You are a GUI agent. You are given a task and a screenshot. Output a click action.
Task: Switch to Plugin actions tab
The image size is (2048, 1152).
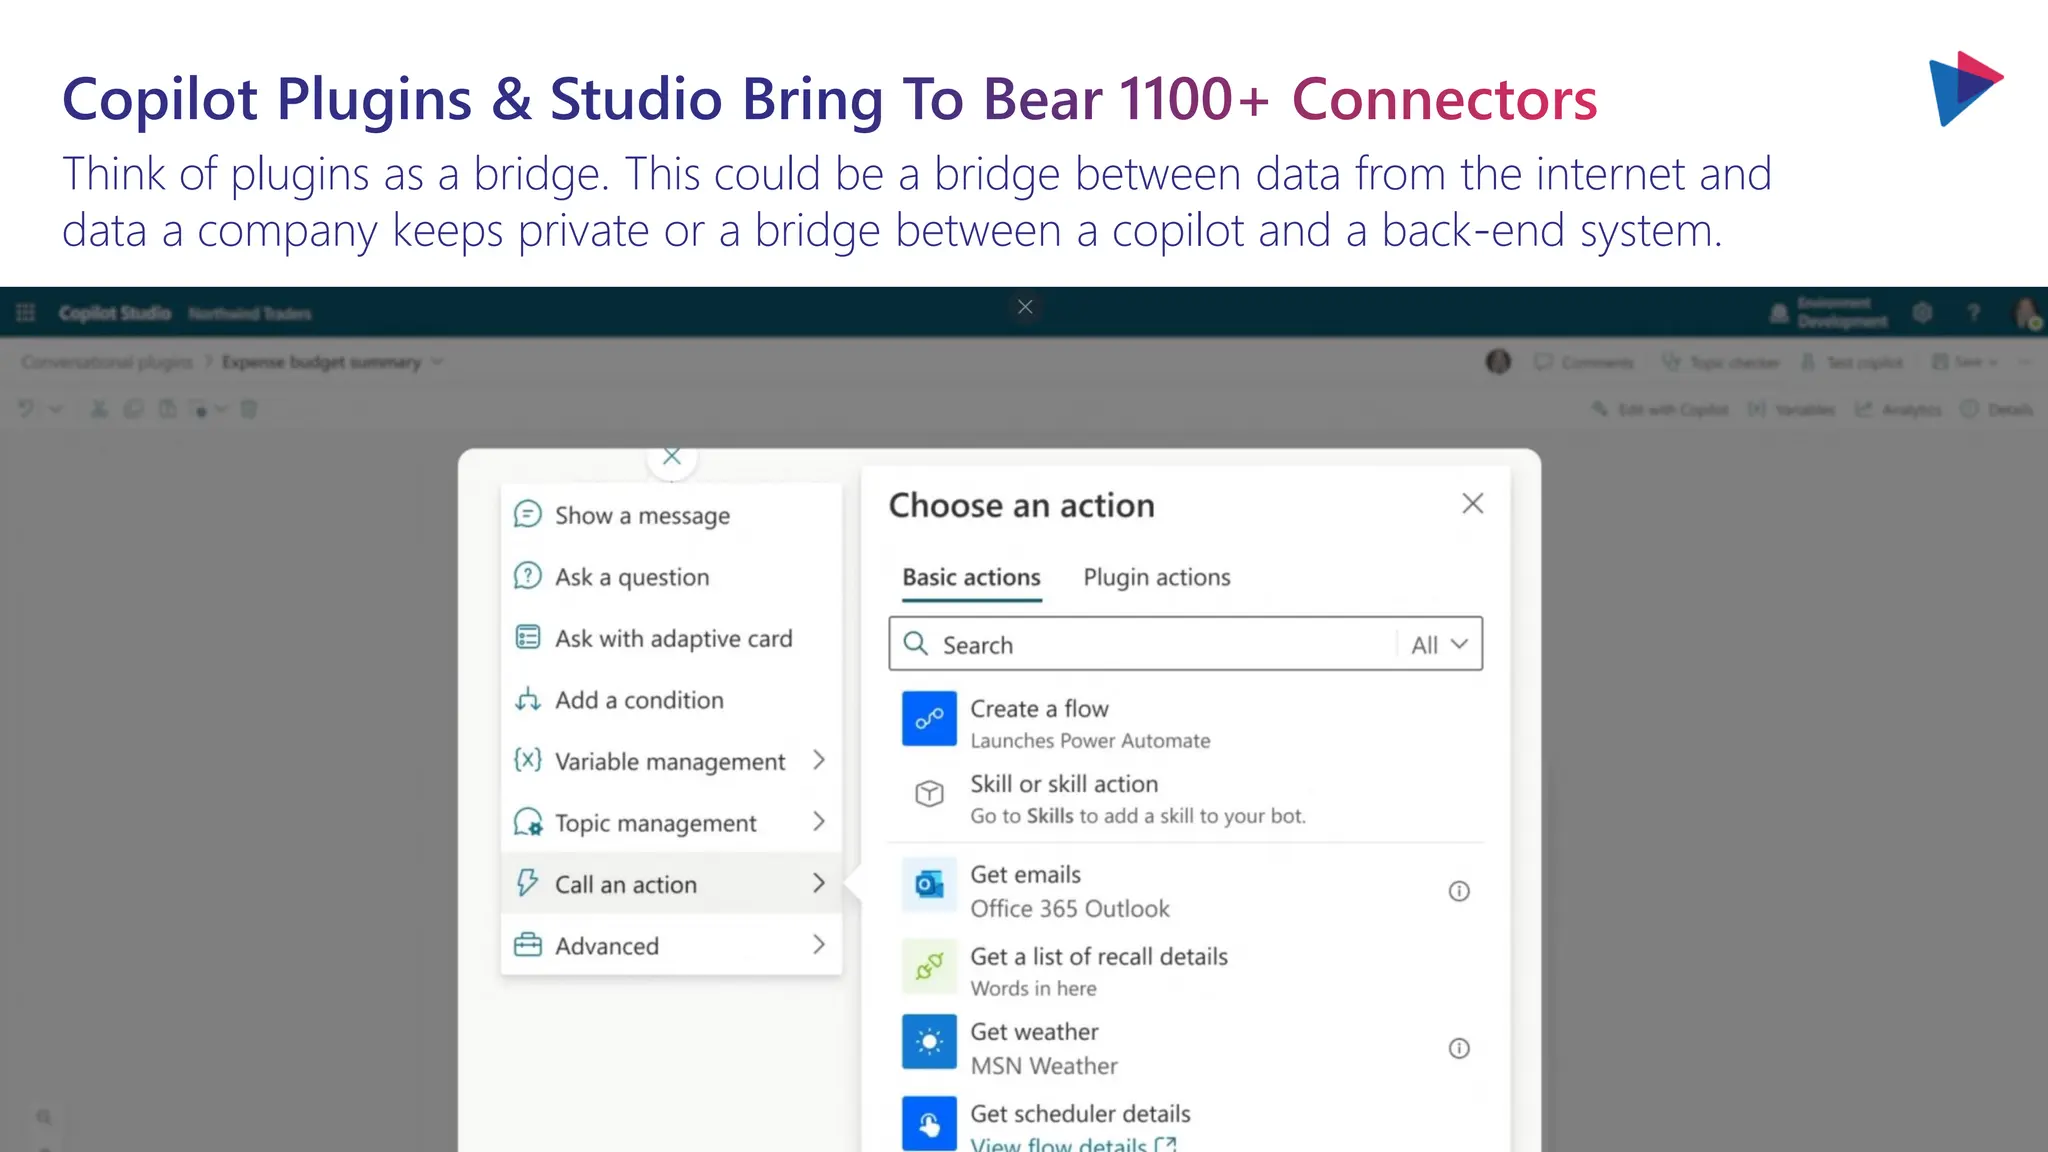click(x=1157, y=577)
